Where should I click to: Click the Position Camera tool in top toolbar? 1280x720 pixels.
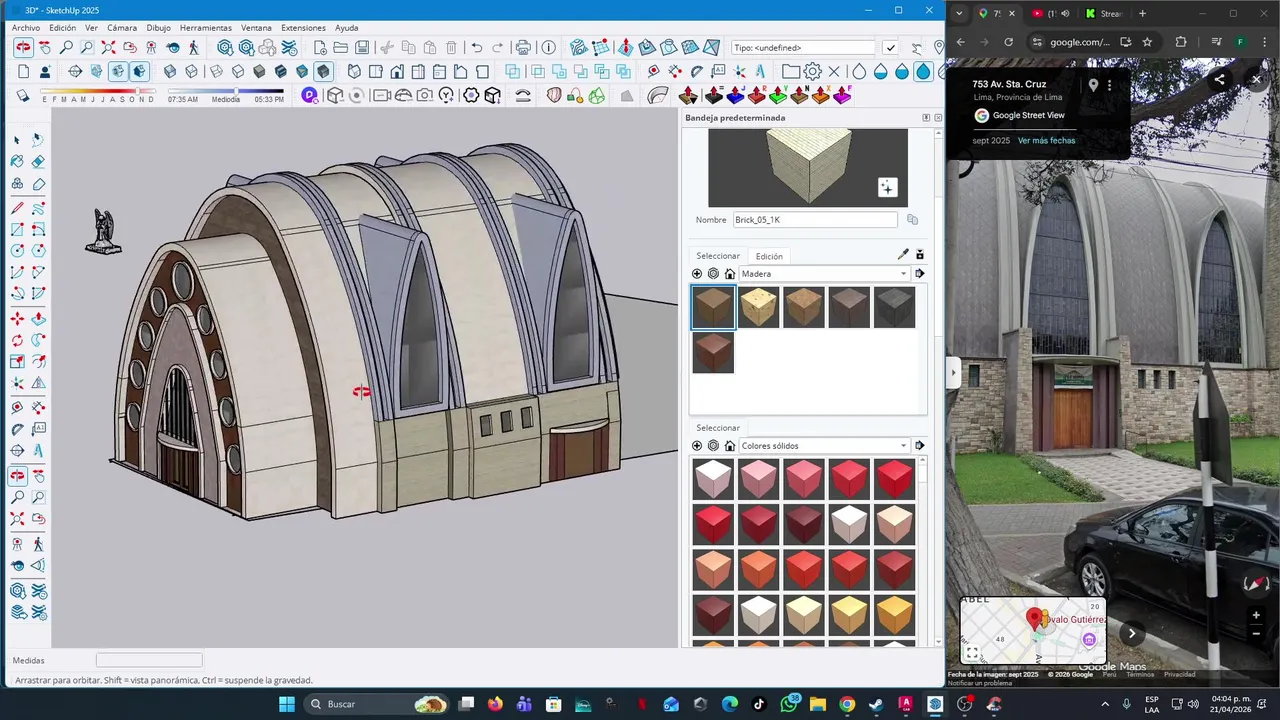pos(151,47)
